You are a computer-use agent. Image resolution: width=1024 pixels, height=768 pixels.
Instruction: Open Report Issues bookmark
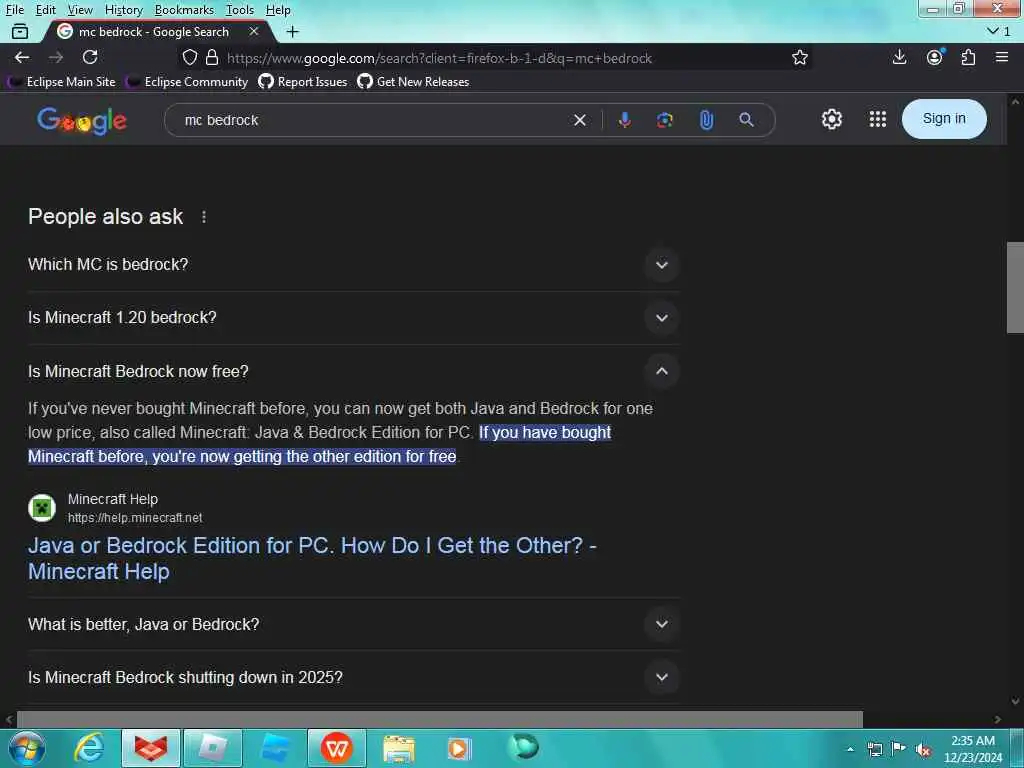(303, 82)
